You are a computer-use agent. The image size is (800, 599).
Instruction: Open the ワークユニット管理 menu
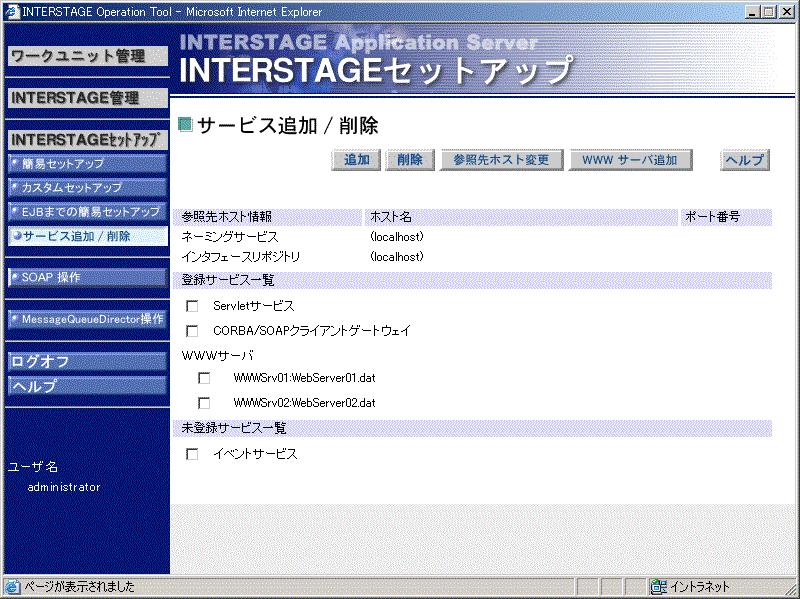tap(88, 56)
